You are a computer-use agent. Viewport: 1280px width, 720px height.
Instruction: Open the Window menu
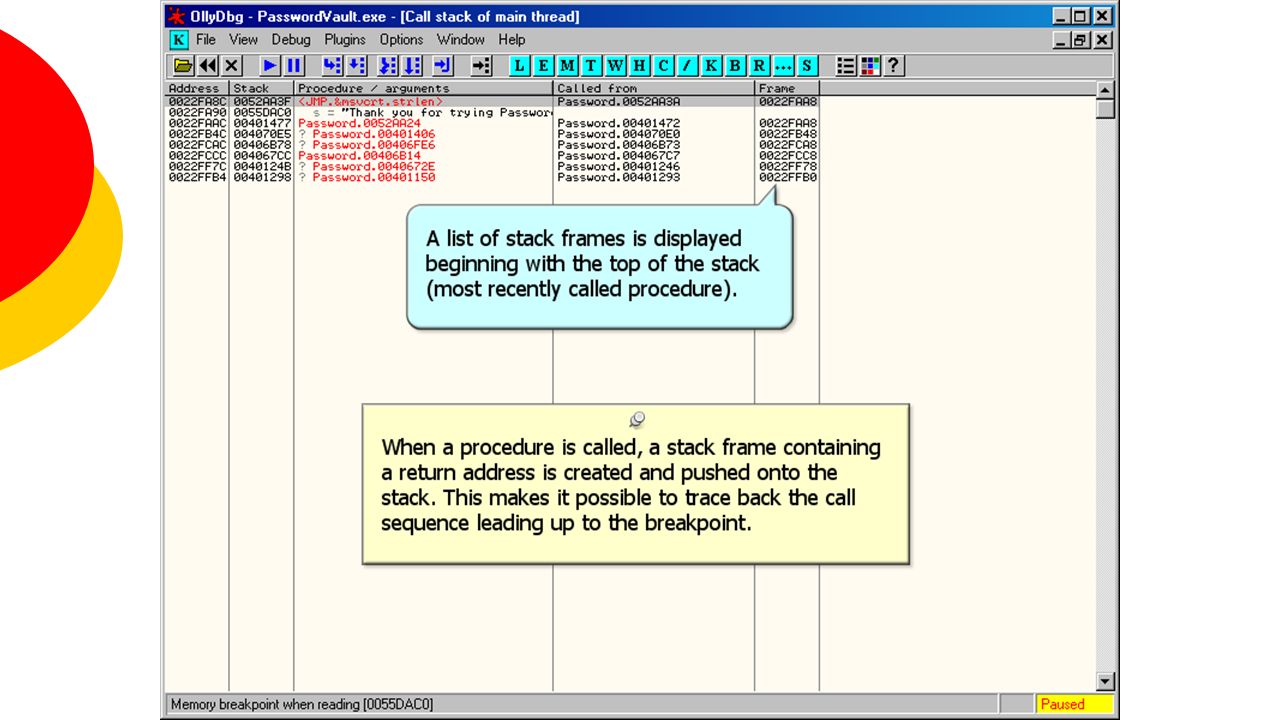460,40
